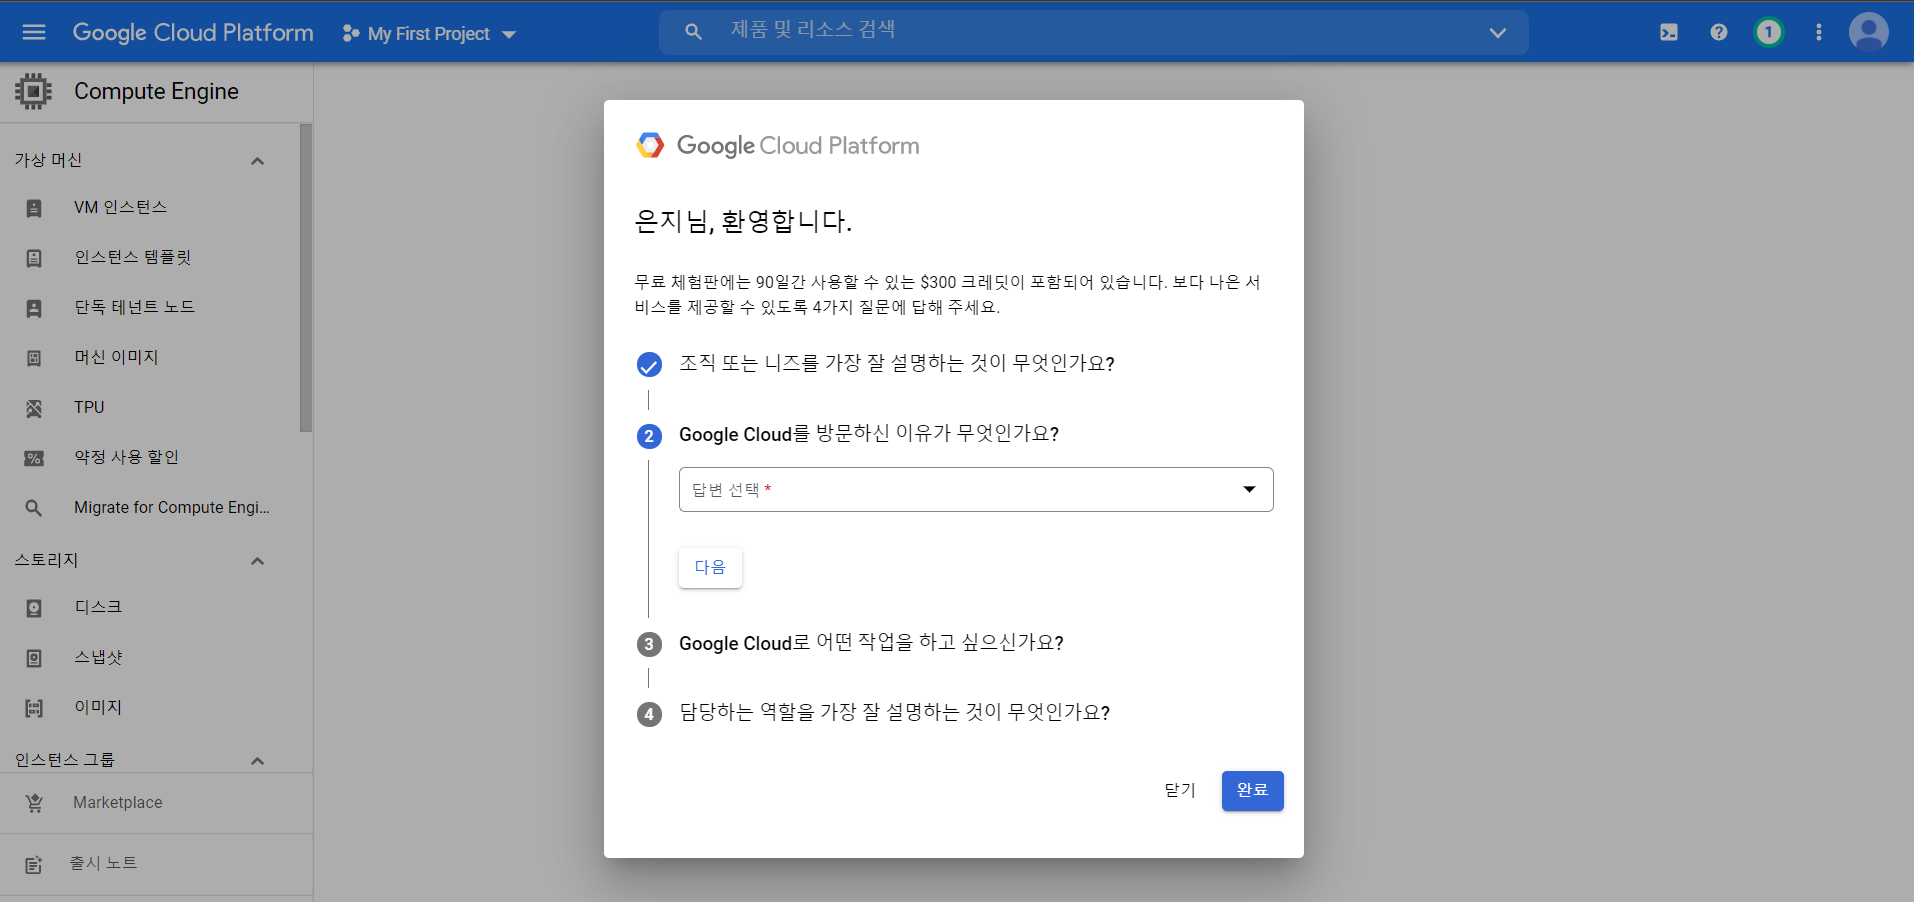This screenshot has width=1914, height=902.
Task: Click the 출시 노트 icon
Action: (34, 864)
